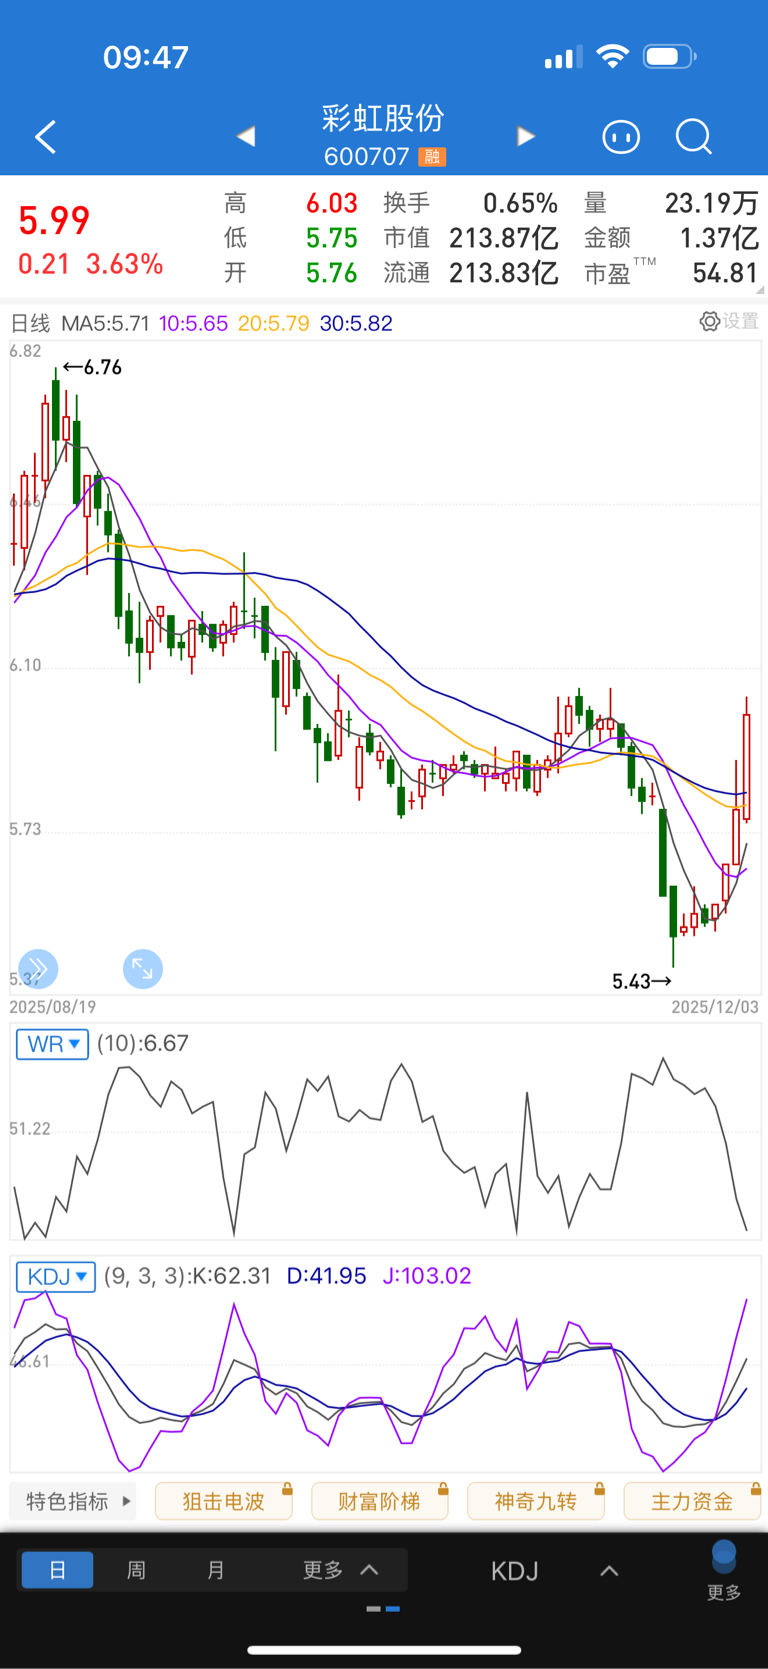Open the 财富阶梯 indicator

pyautogui.click(x=380, y=1501)
